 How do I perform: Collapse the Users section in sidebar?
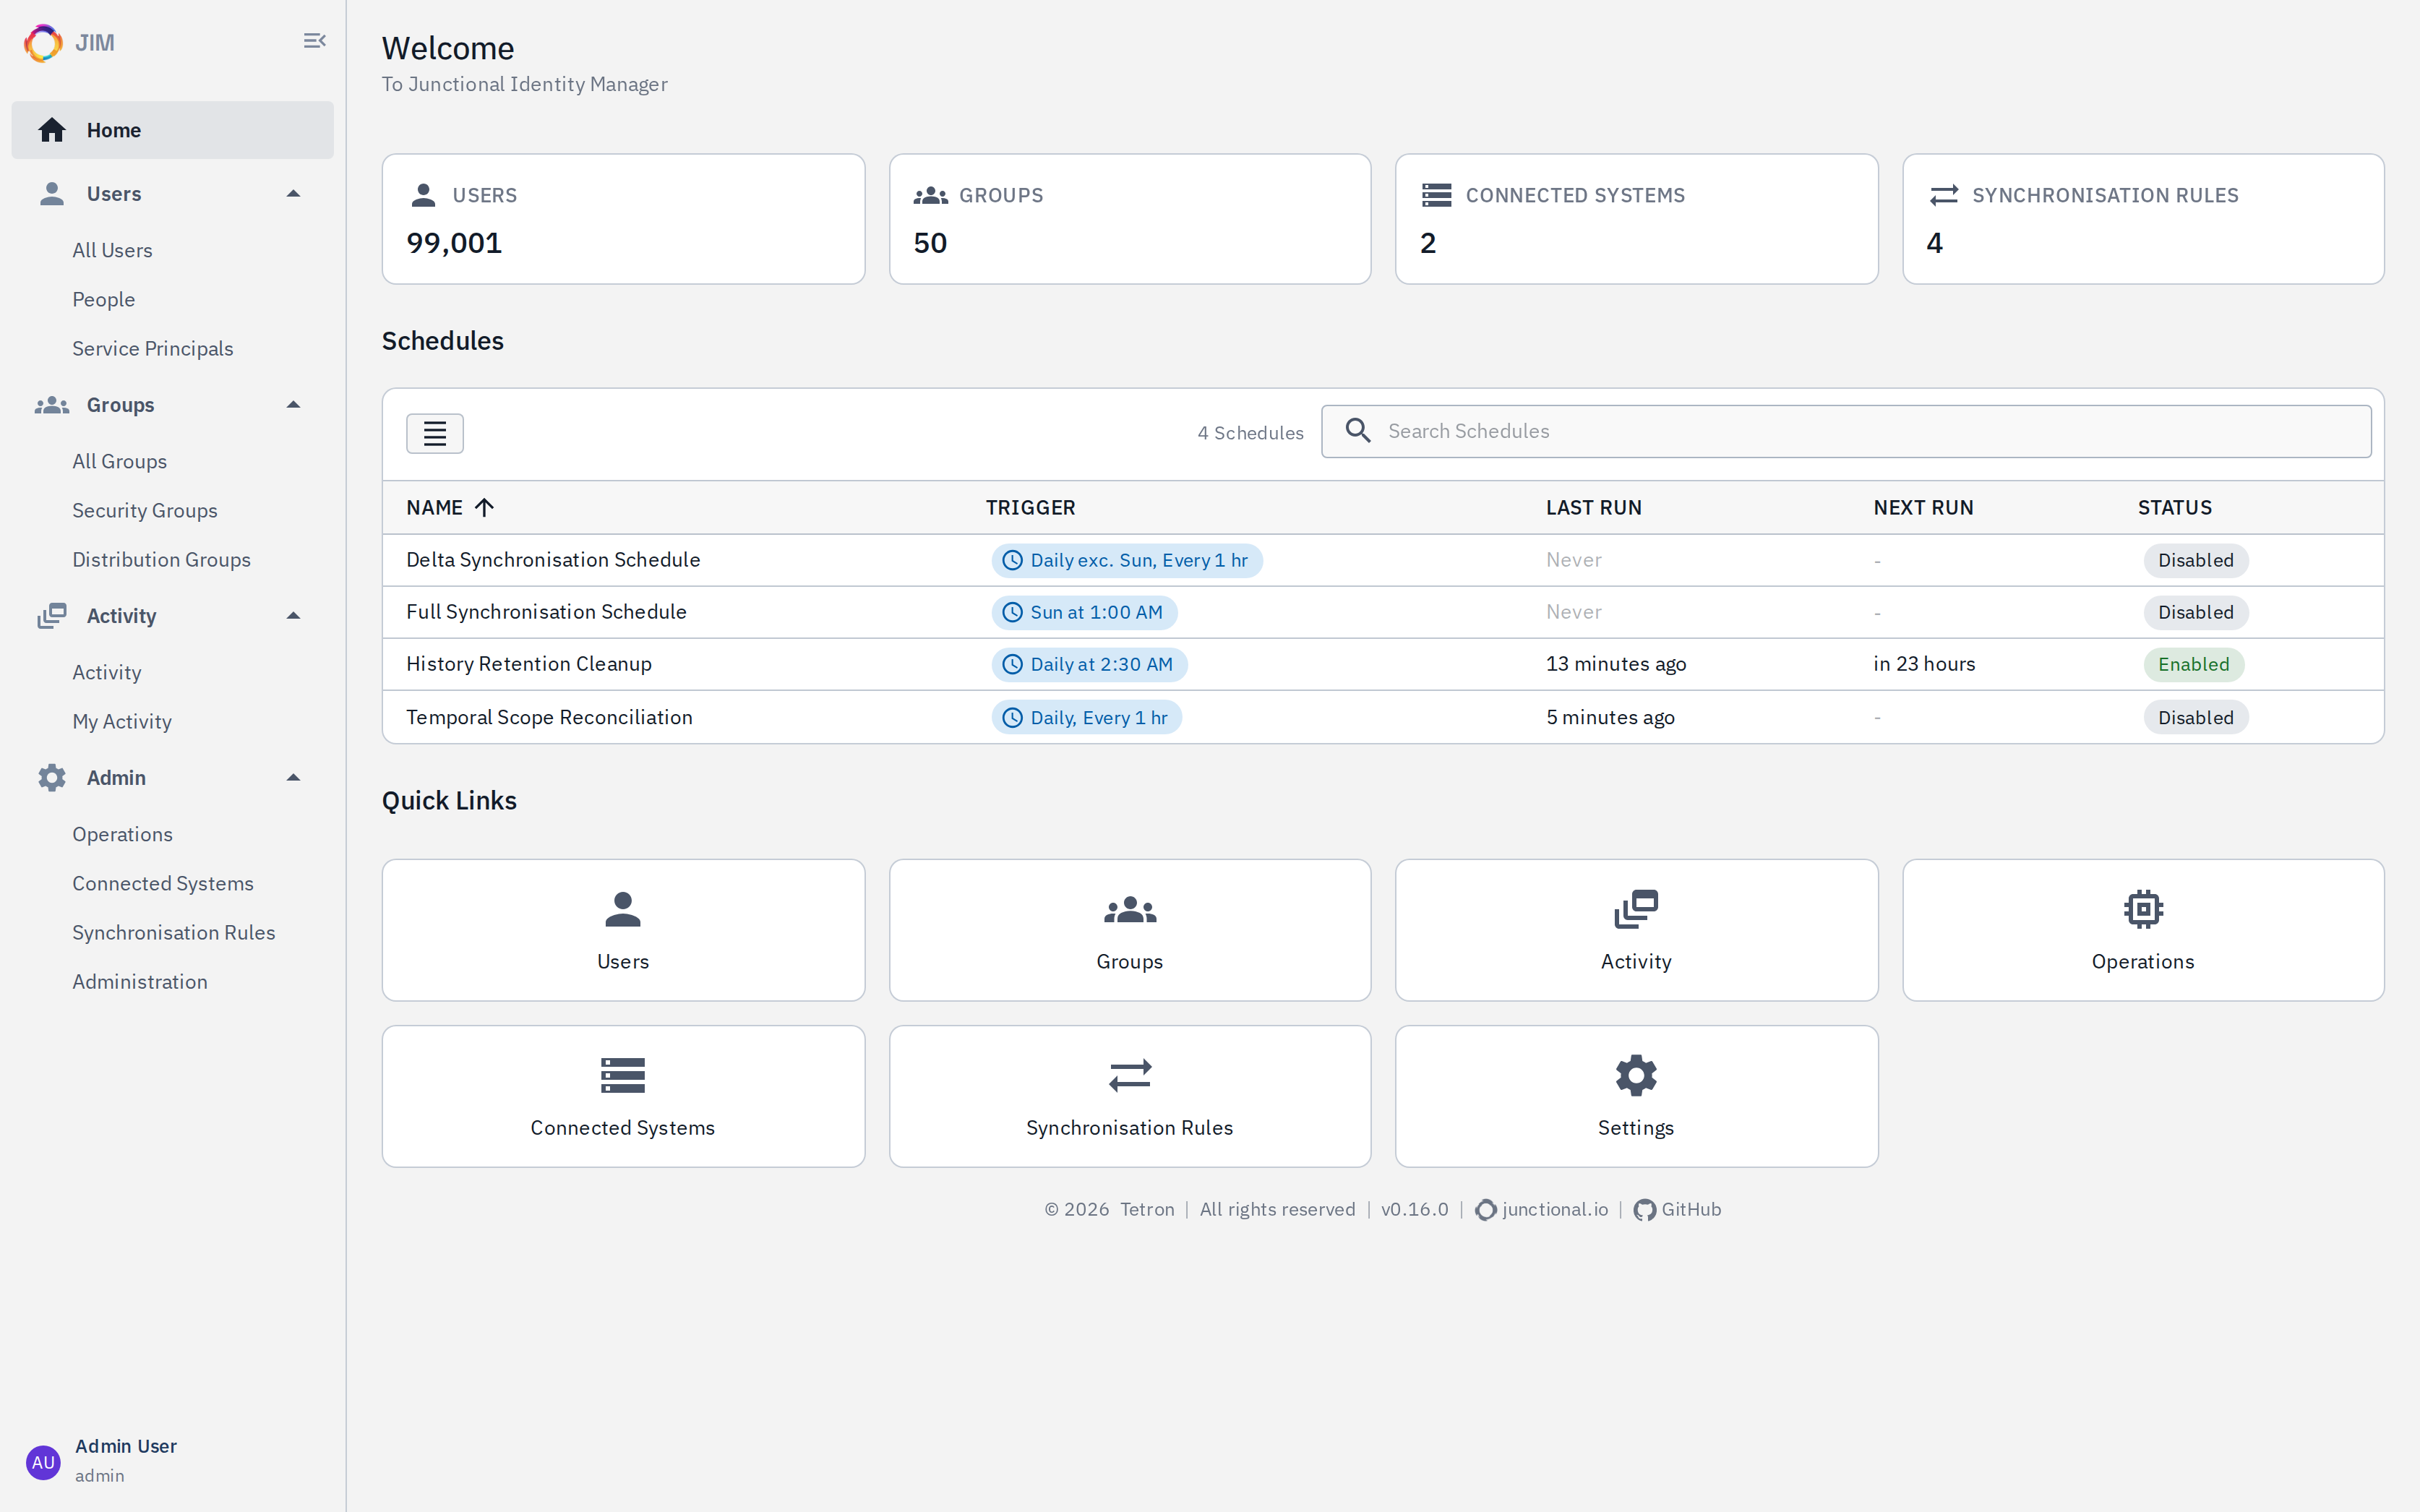(x=293, y=194)
